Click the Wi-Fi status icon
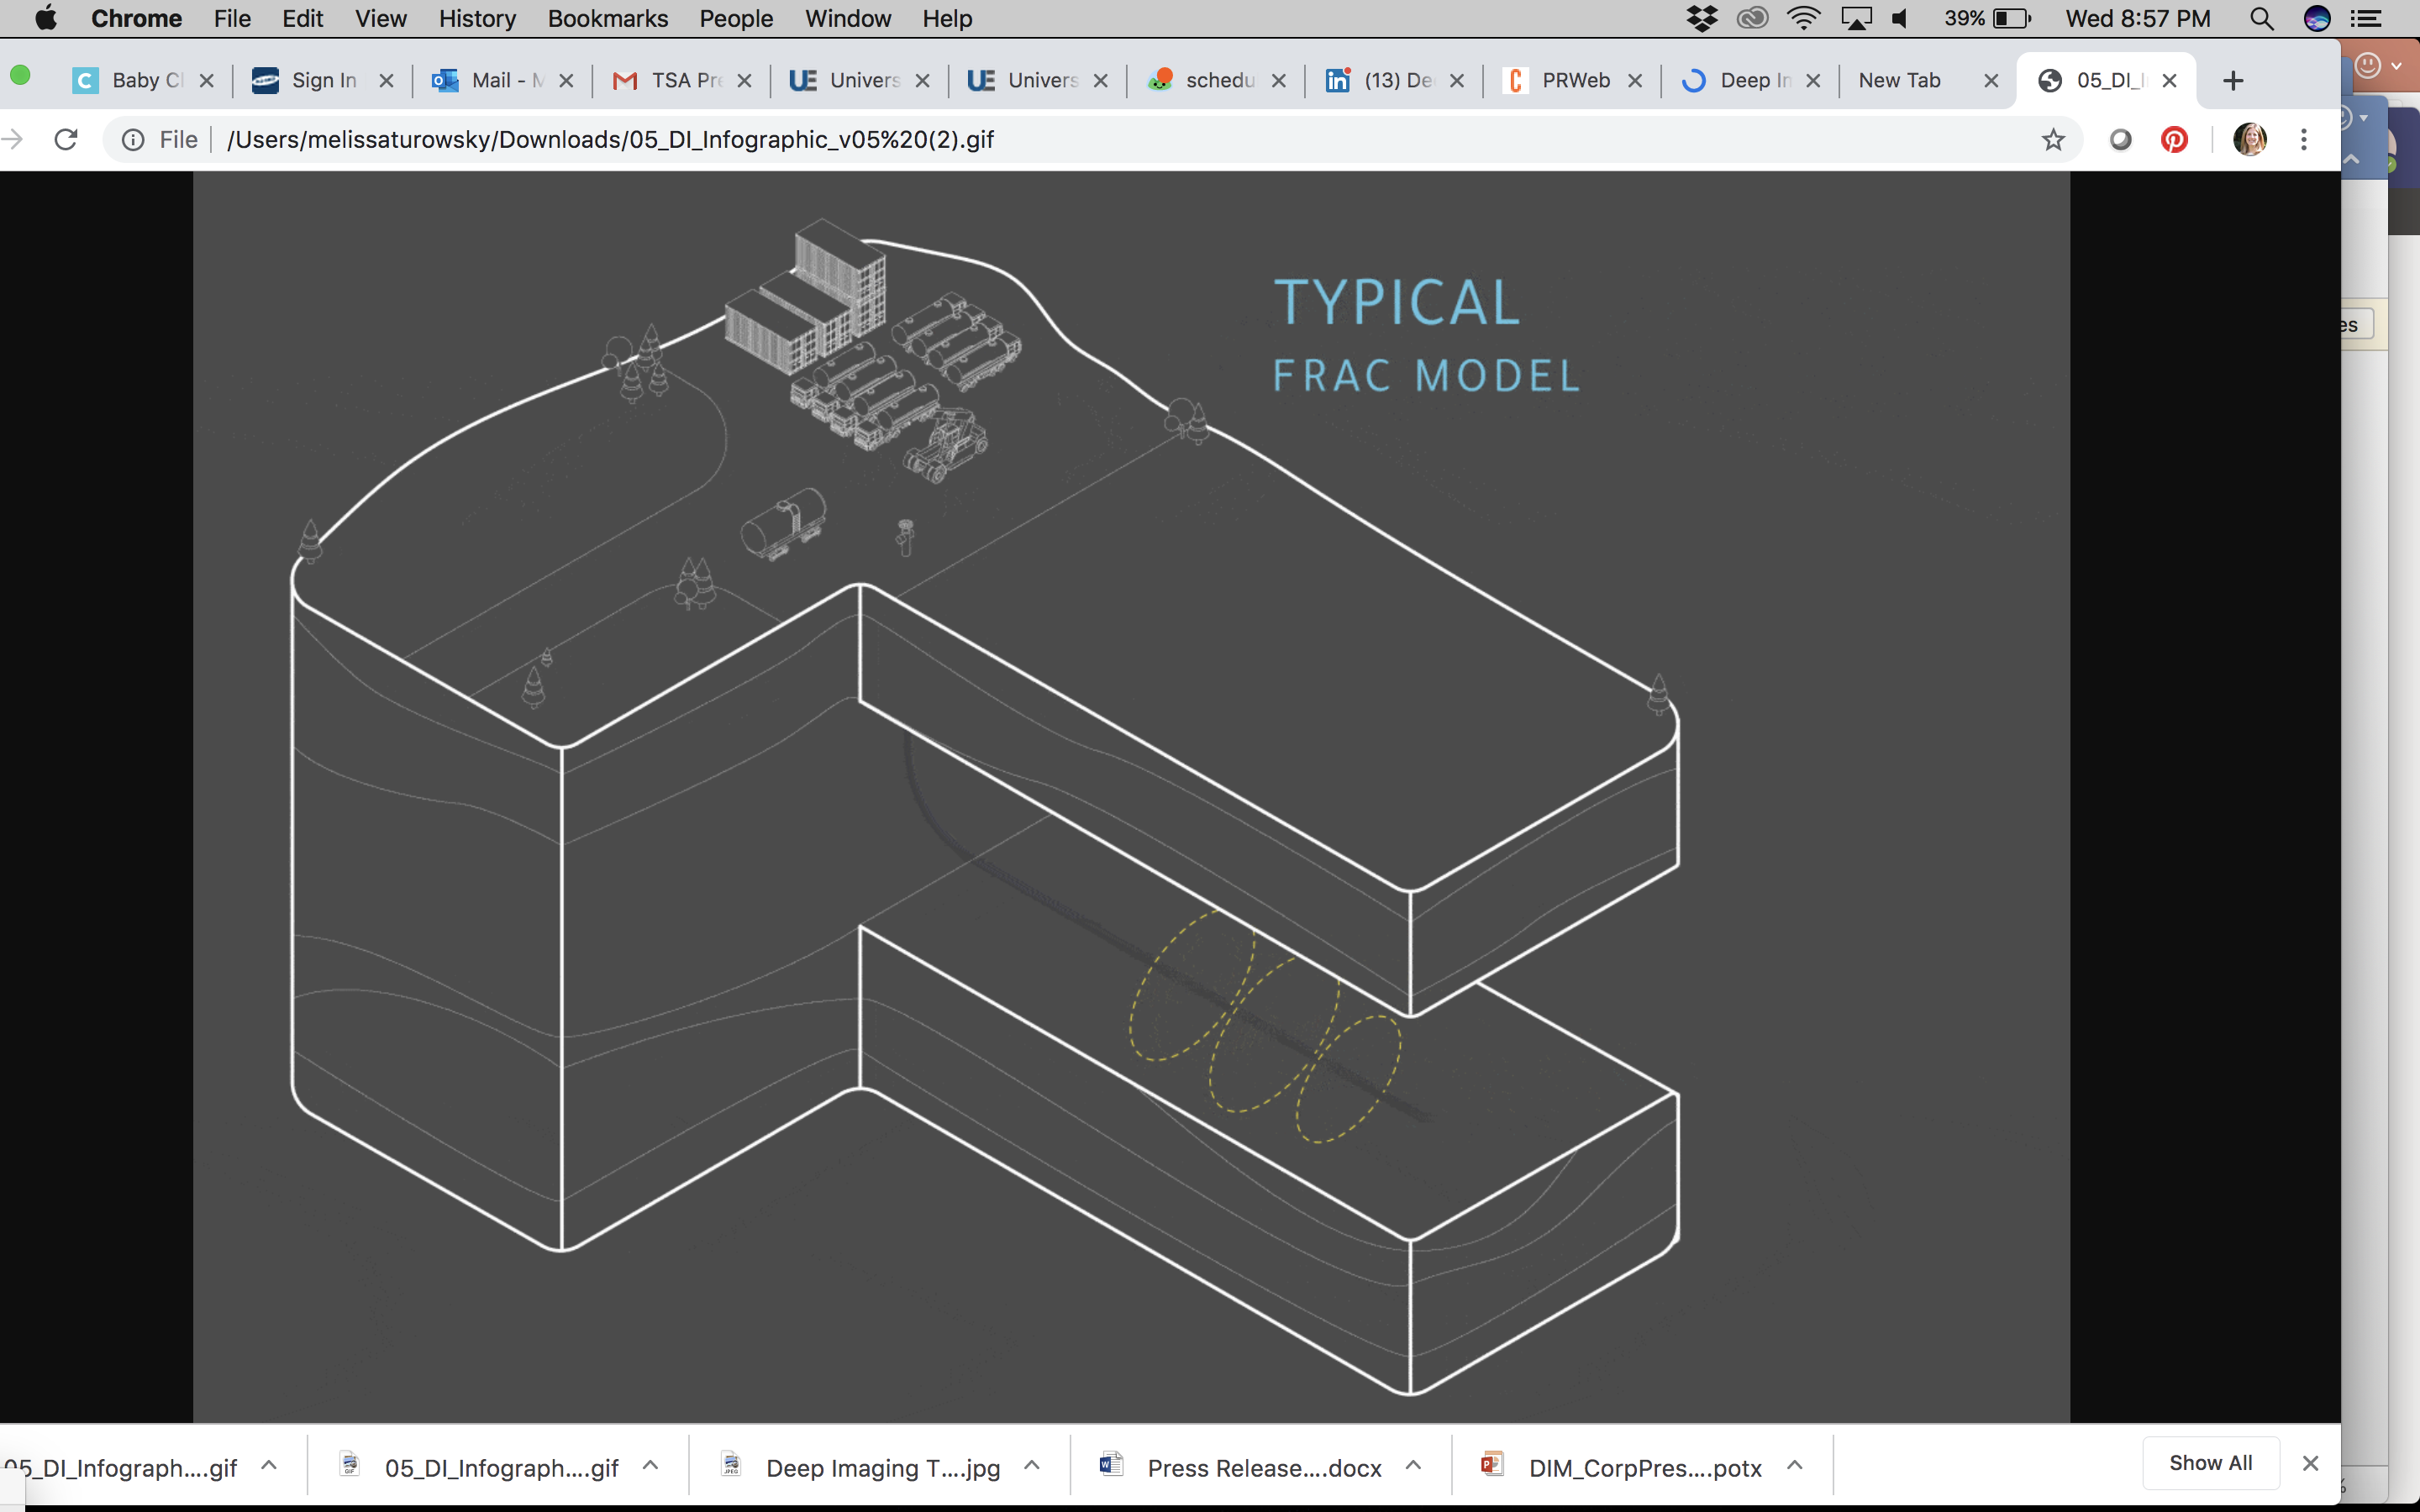 [1803, 19]
